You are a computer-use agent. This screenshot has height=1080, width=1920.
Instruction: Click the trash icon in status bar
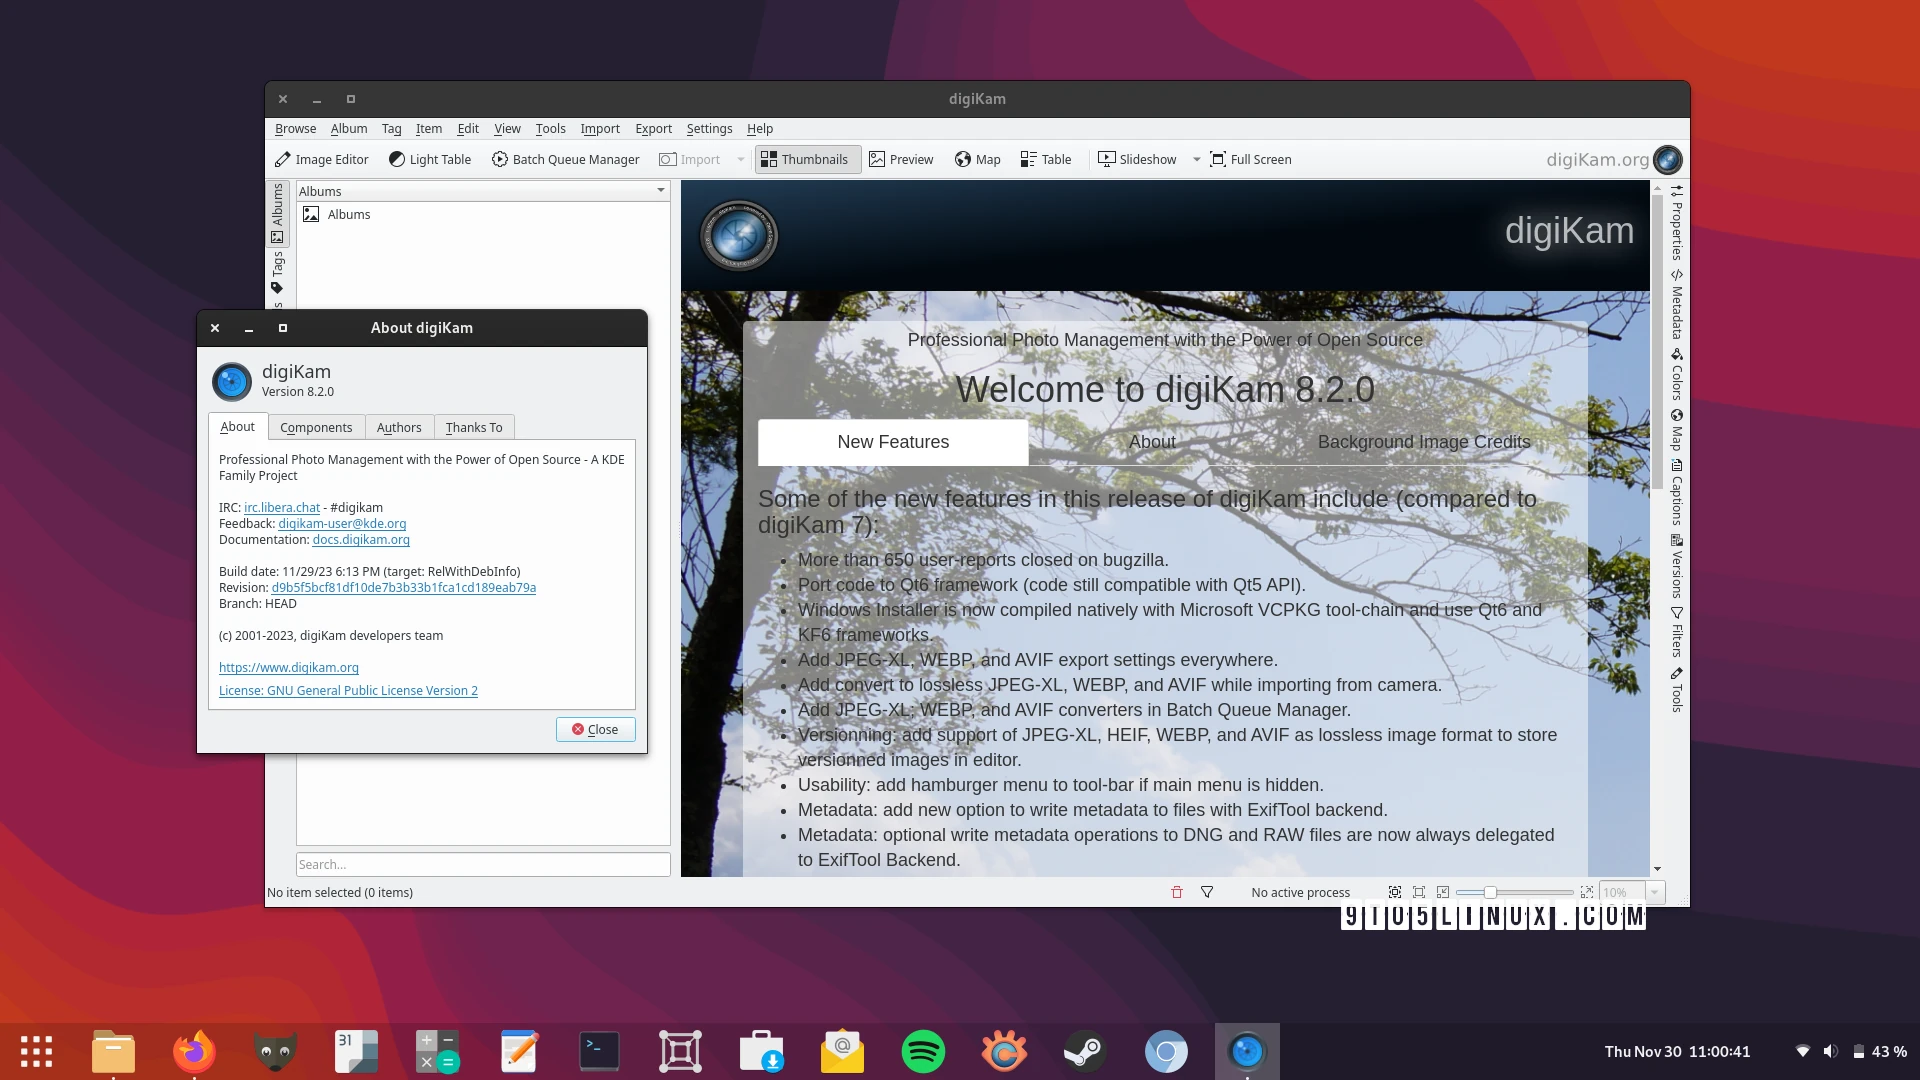click(x=1177, y=892)
